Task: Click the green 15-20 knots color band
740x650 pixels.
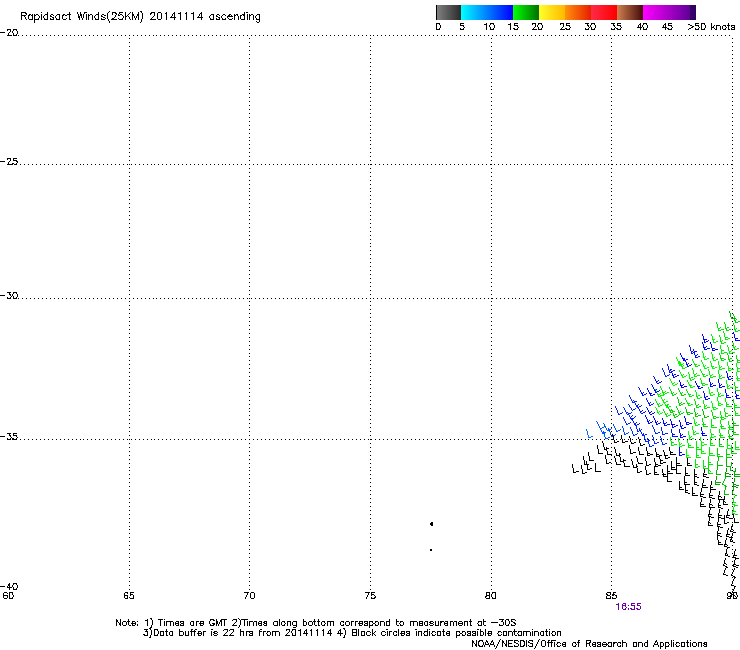Action: 526,12
